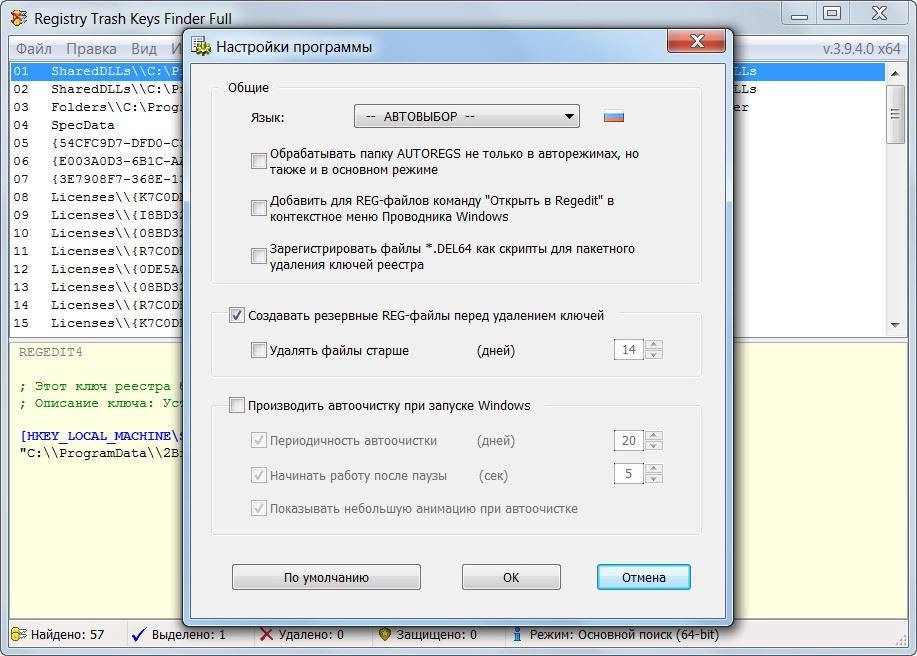This screenshot has width=917, height=656.
Task: Close the settings dialog with X
Action: click(696, 41)
